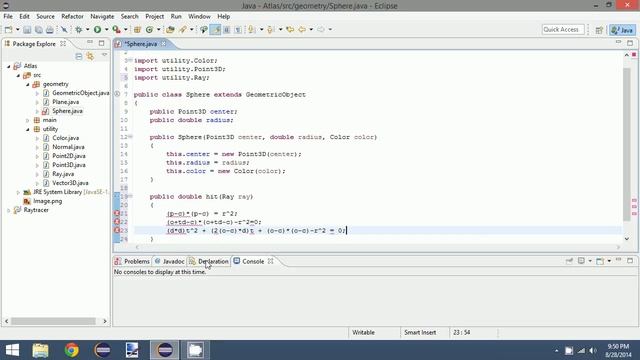Switch to the Javadoc tab
Viewport: 640px width, 360px height.
[x=169, y=261]
